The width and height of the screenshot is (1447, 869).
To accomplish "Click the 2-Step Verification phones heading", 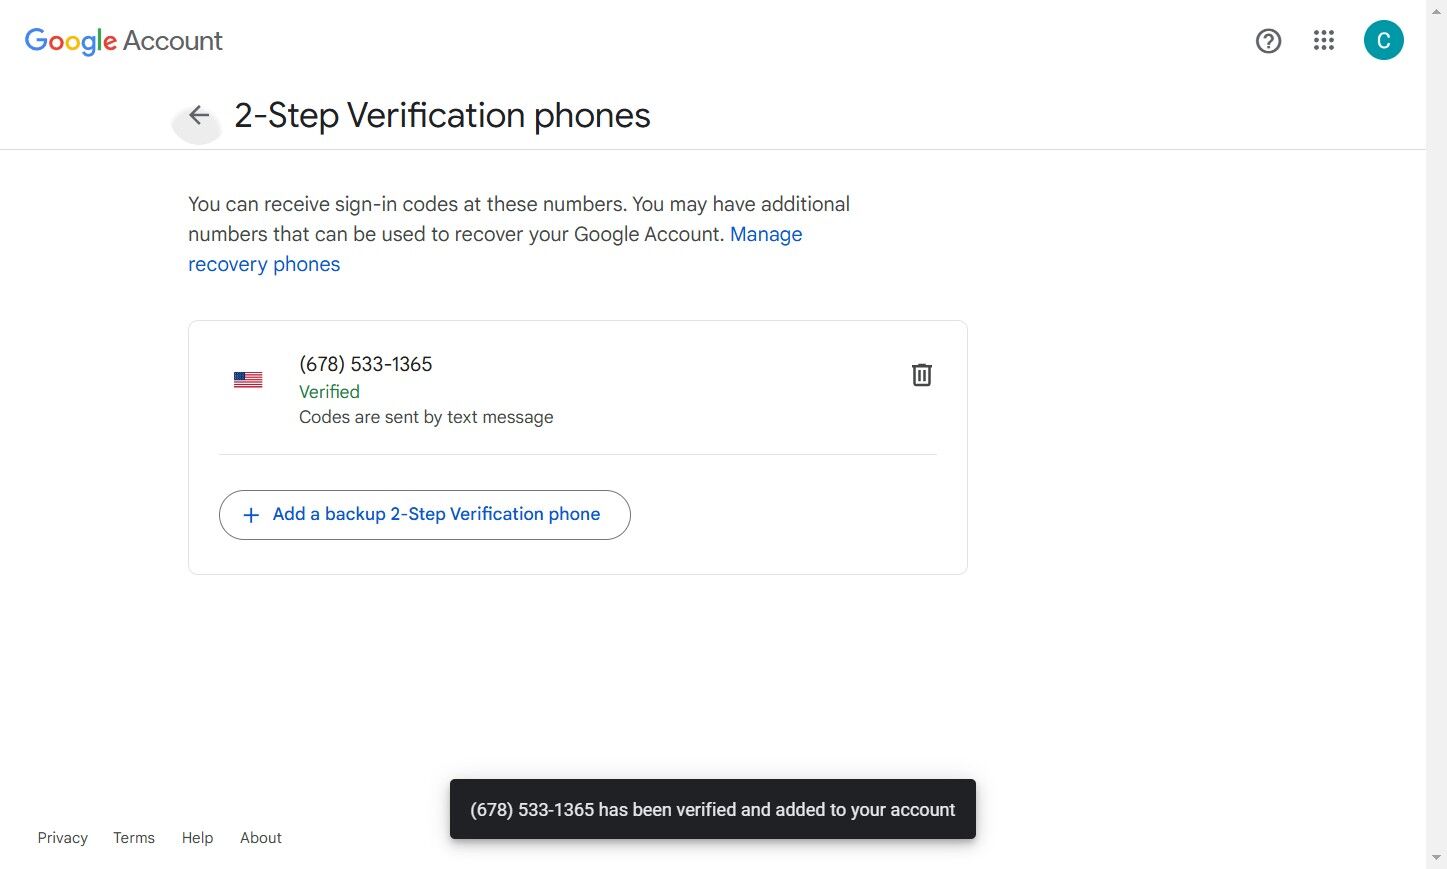I will coord(442,116).
